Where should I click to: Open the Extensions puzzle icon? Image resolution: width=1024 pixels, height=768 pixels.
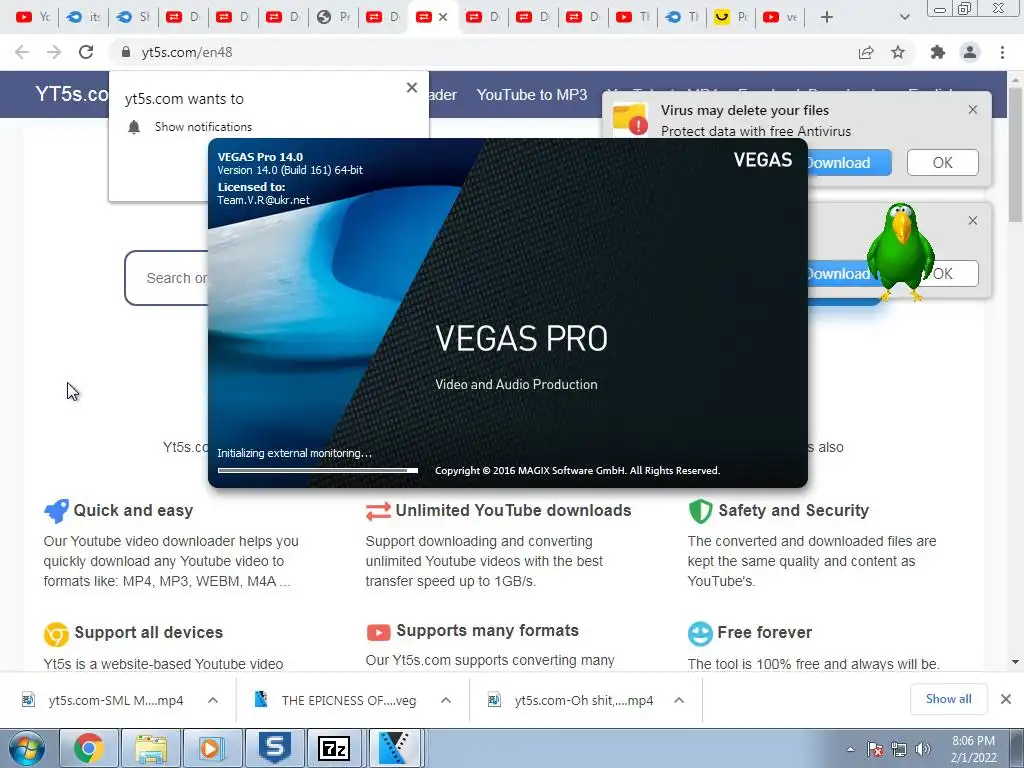pyautogui.click(x=938, y=52)
